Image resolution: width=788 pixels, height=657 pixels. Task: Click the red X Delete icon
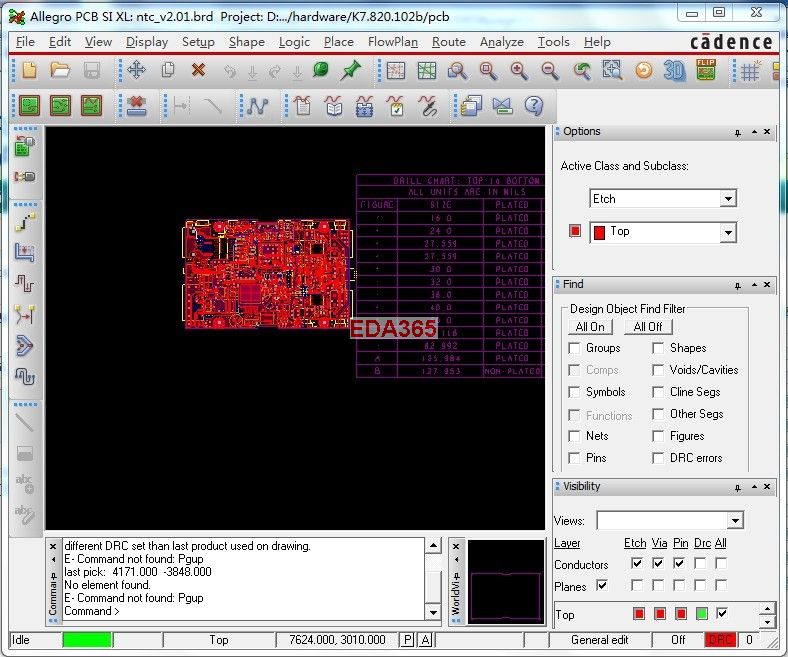pos(198,70)
